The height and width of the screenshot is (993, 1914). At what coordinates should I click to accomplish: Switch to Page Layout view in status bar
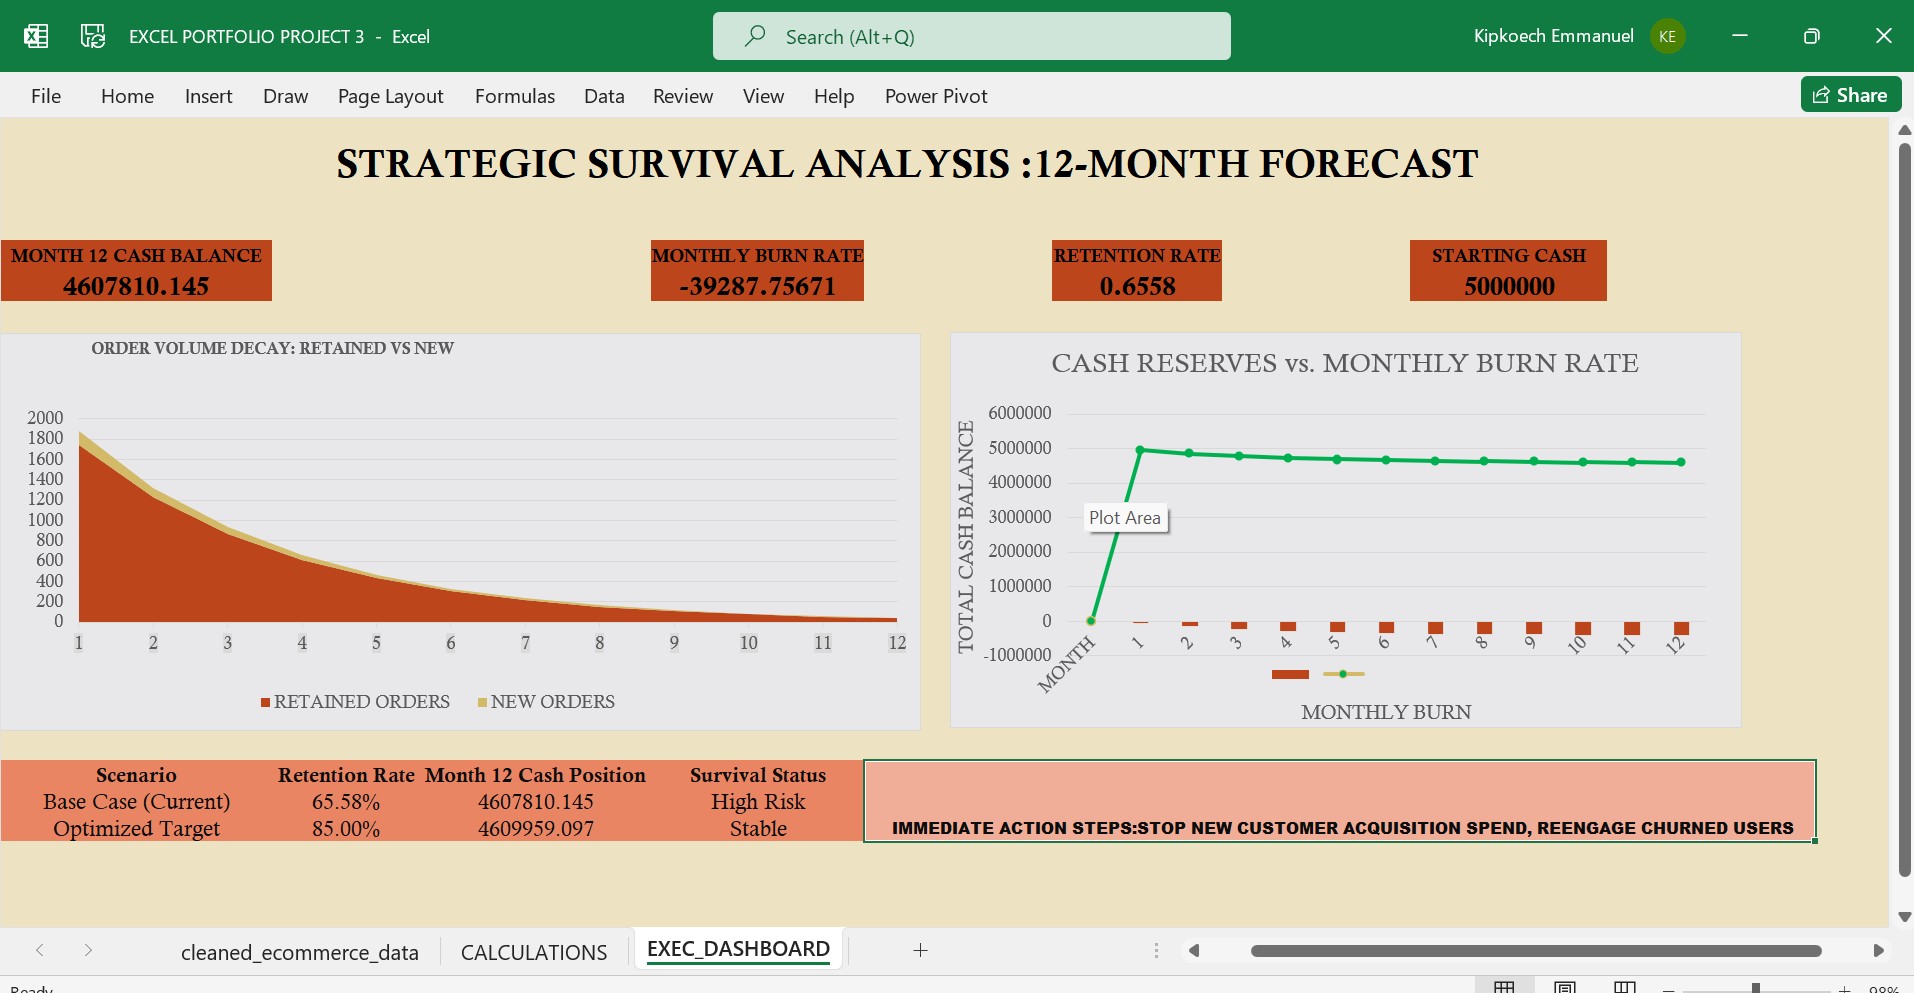[1565, 987]
